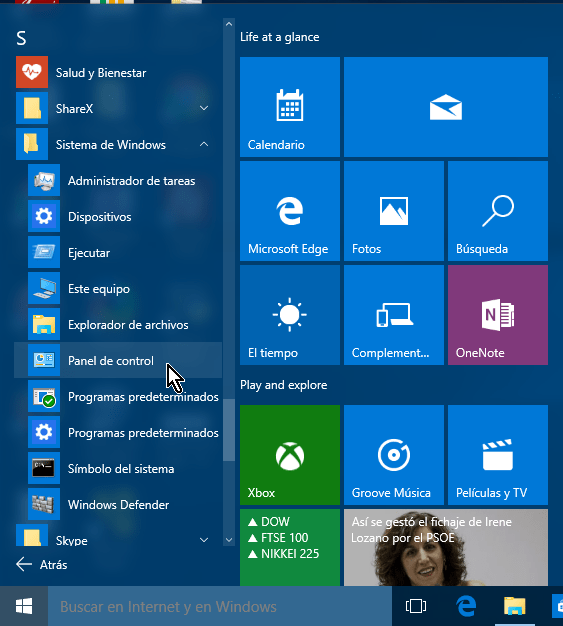Screen dimensions: 563x626
Task: Open the Fotos tile
Action: click(394, 211)
